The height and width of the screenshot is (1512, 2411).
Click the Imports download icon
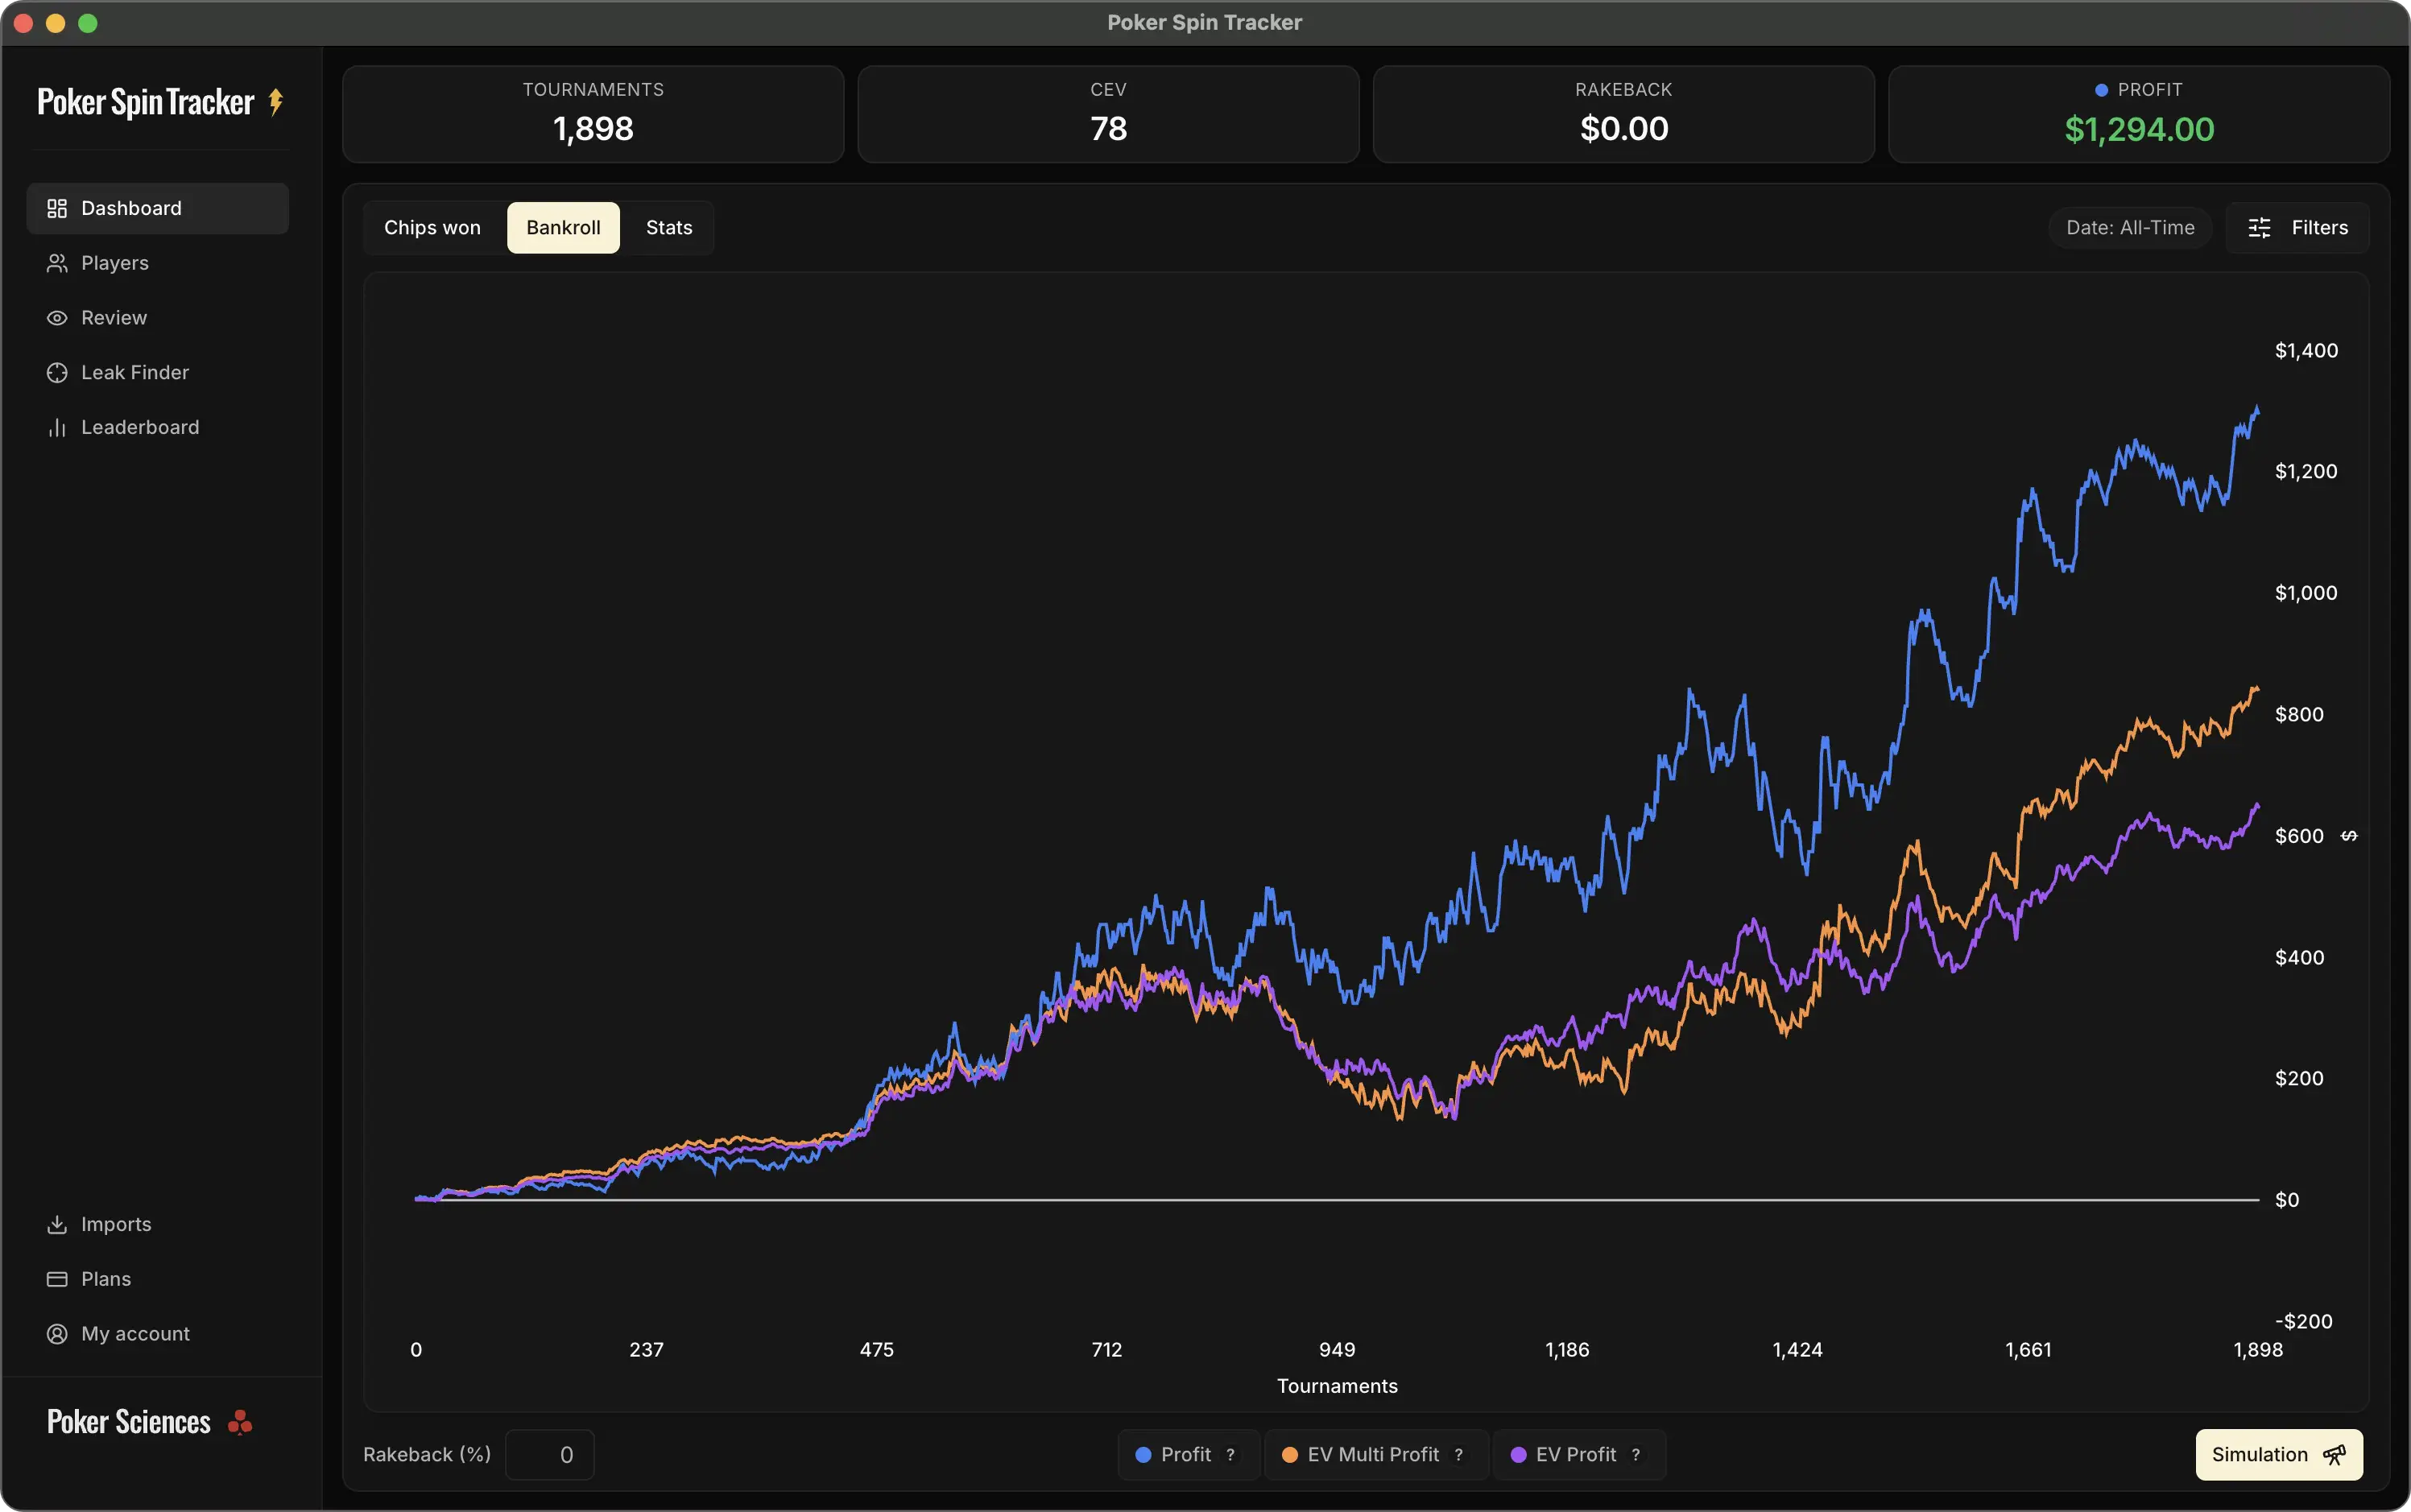click(x=57, y=1225)
